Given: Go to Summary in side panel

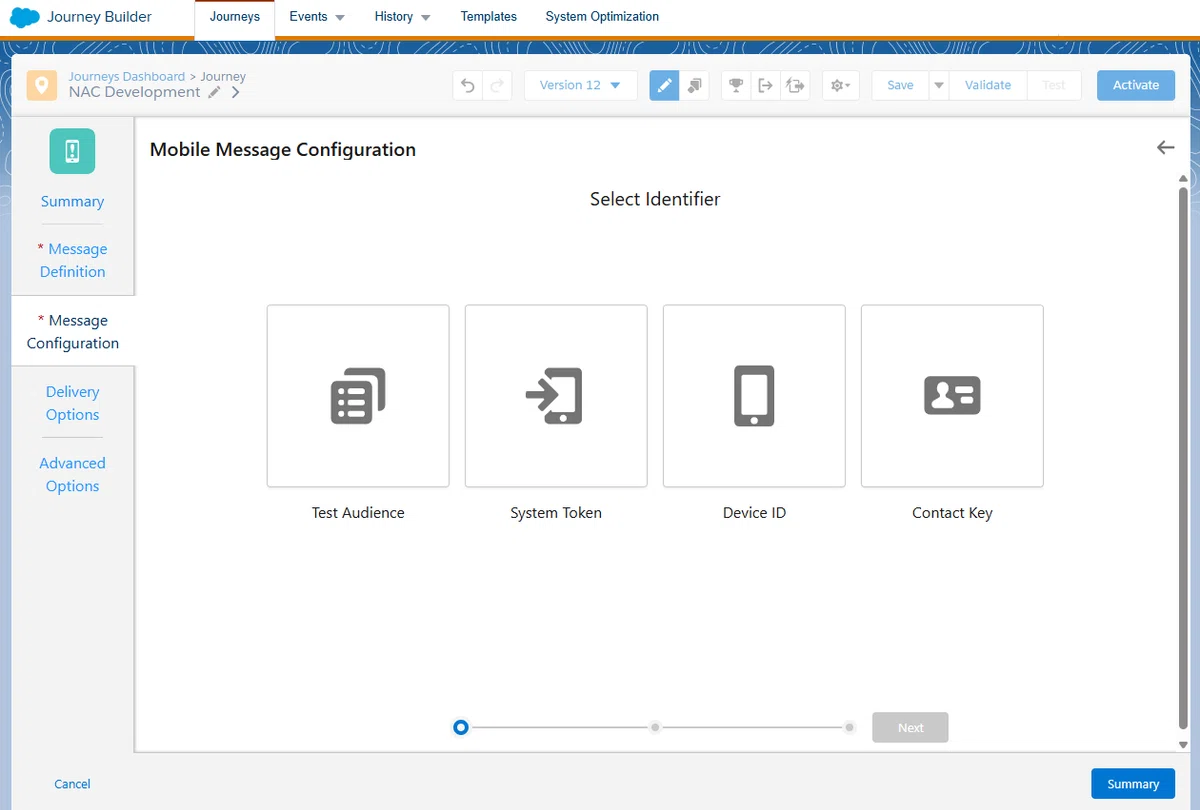Looking at the screenshot, I should pyautogui.click(x=72, y=201).
